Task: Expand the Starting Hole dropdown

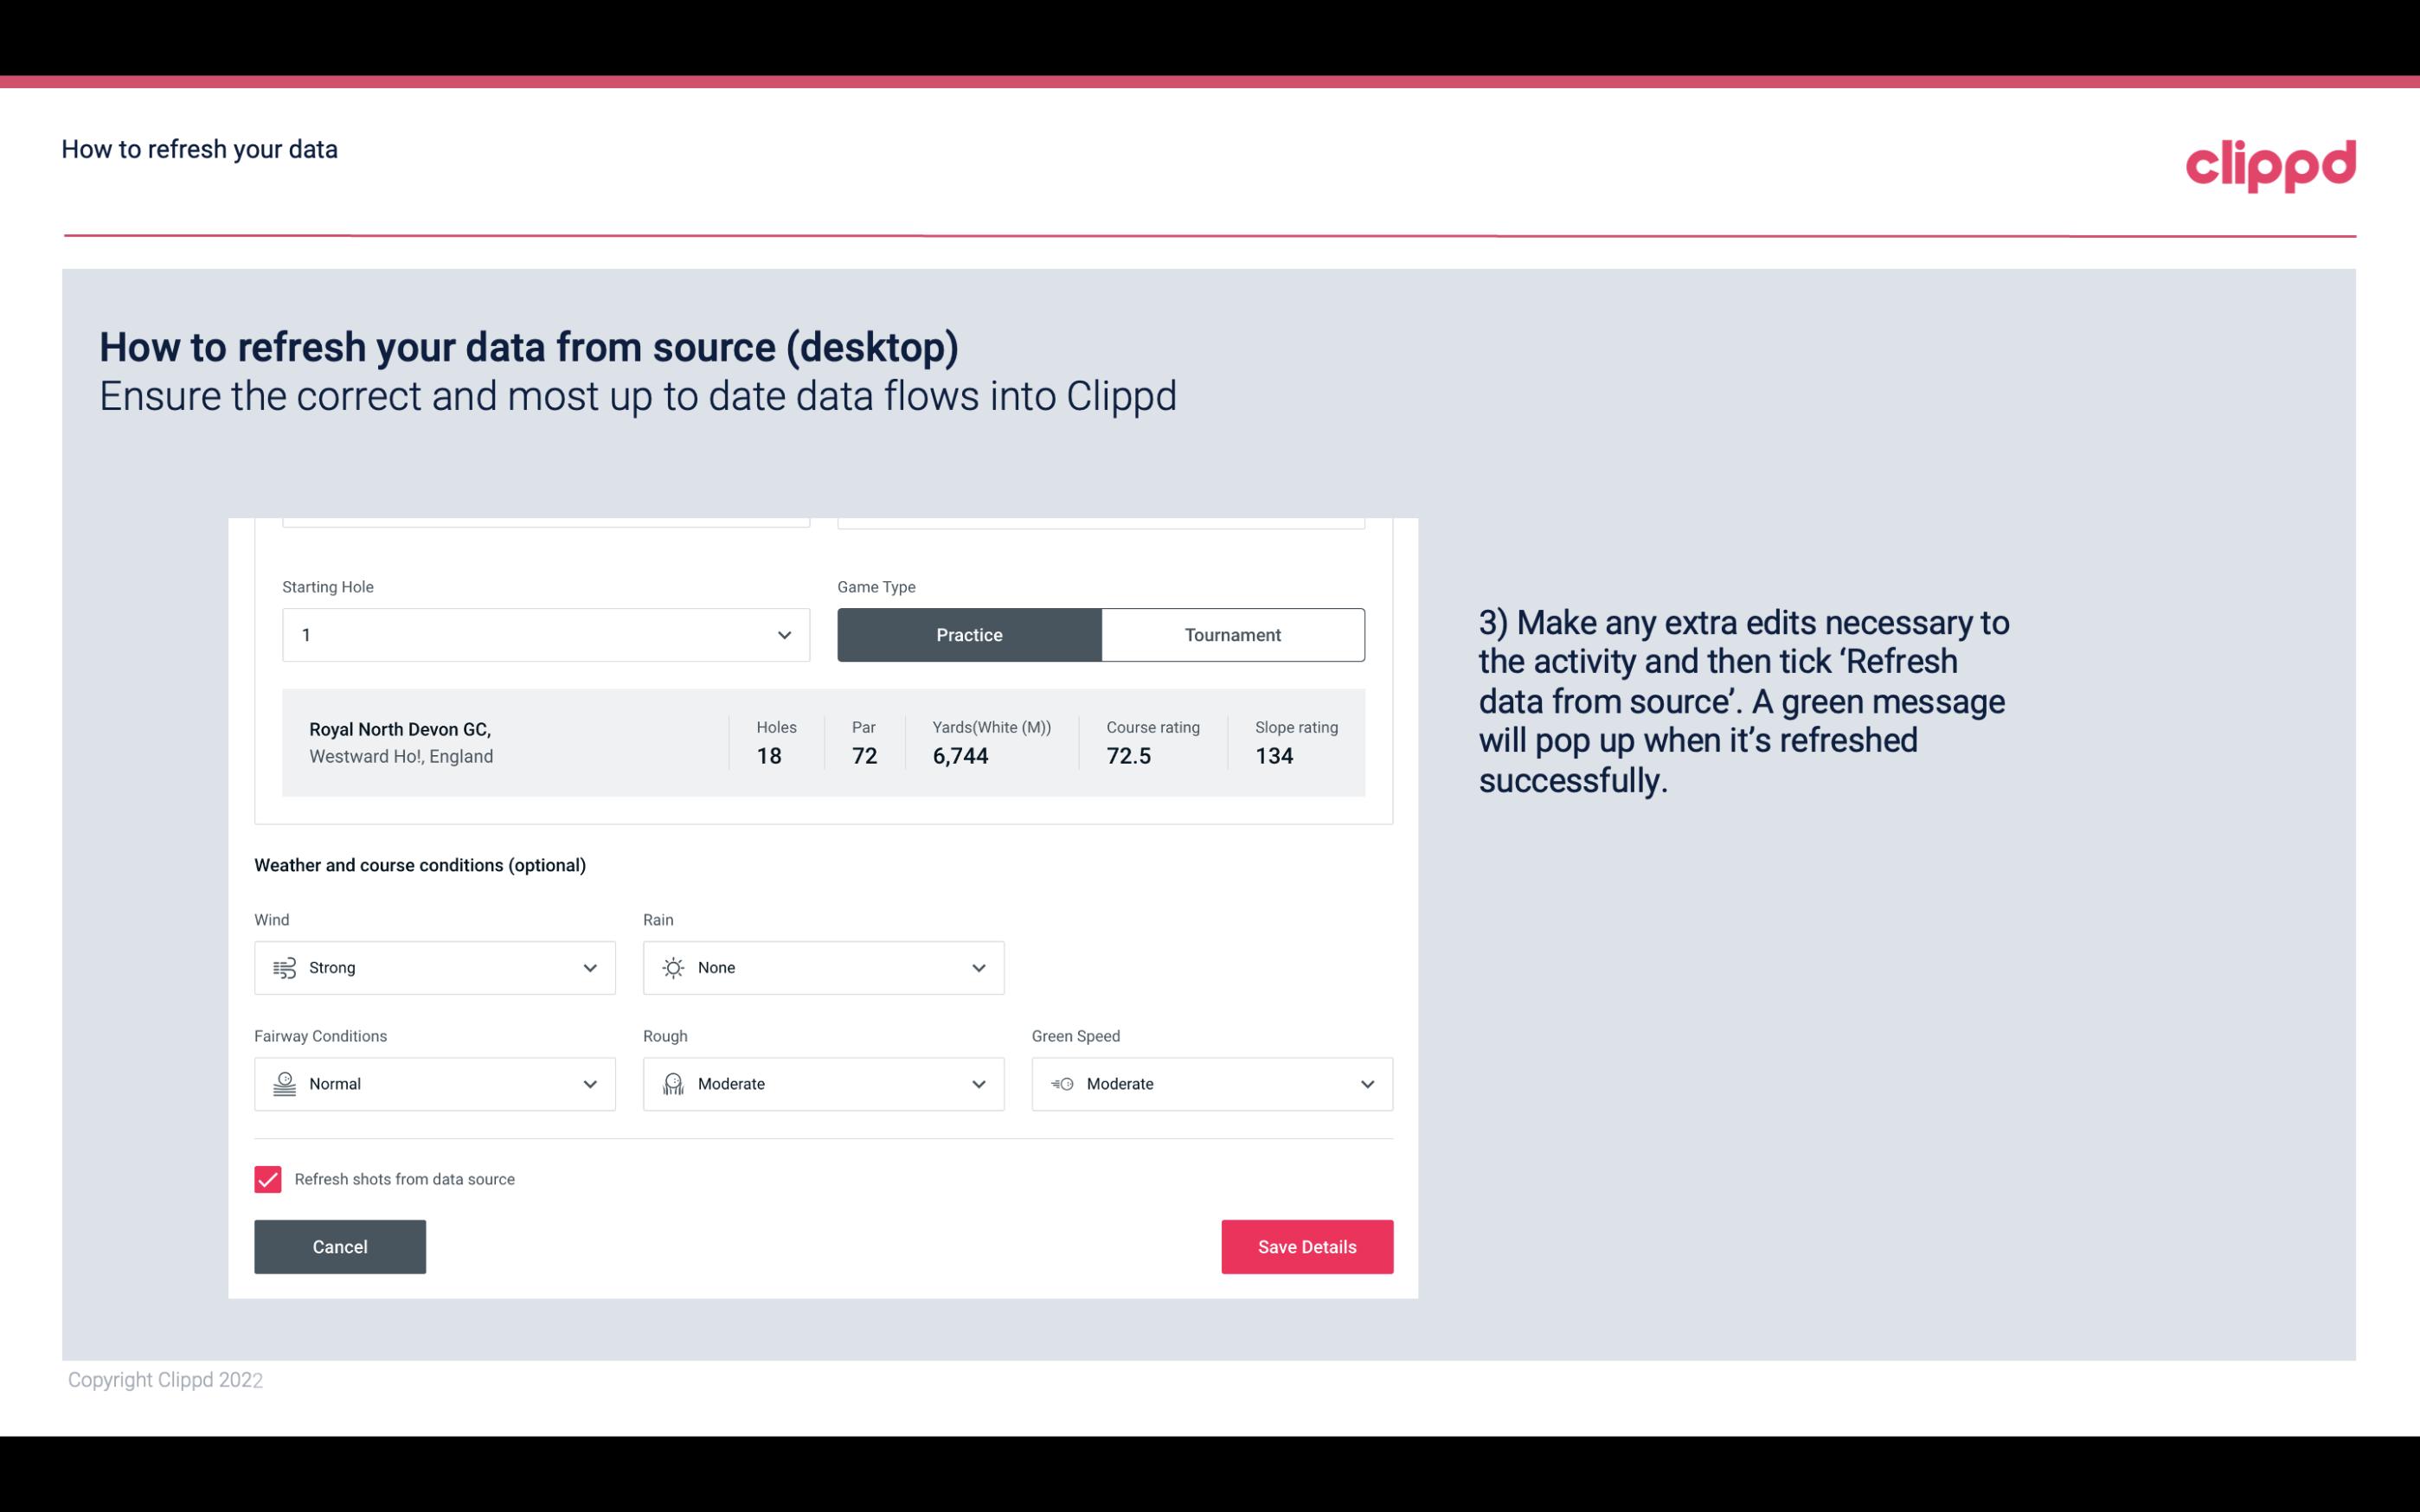Action: click(x=784, y=634)
